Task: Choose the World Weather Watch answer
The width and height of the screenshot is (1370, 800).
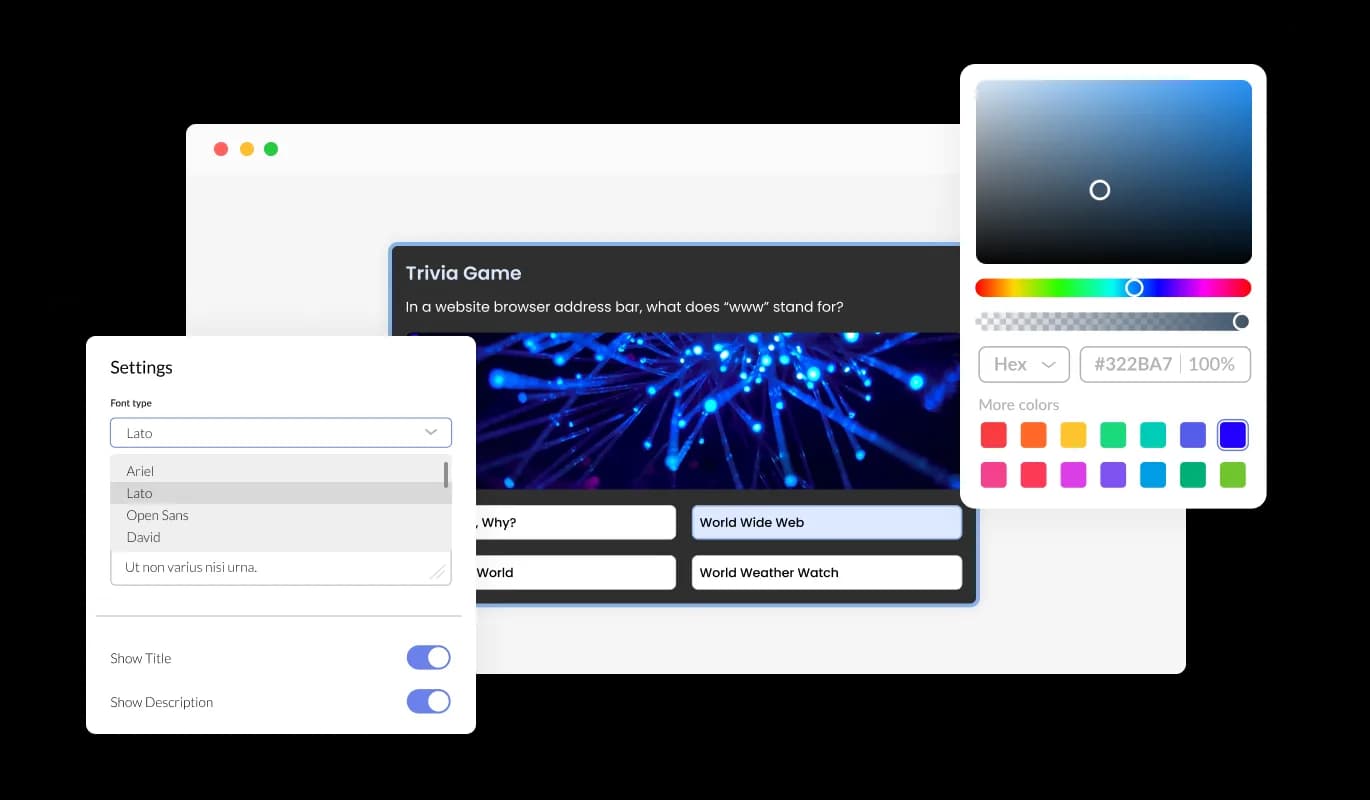Action: pos(826,572)
